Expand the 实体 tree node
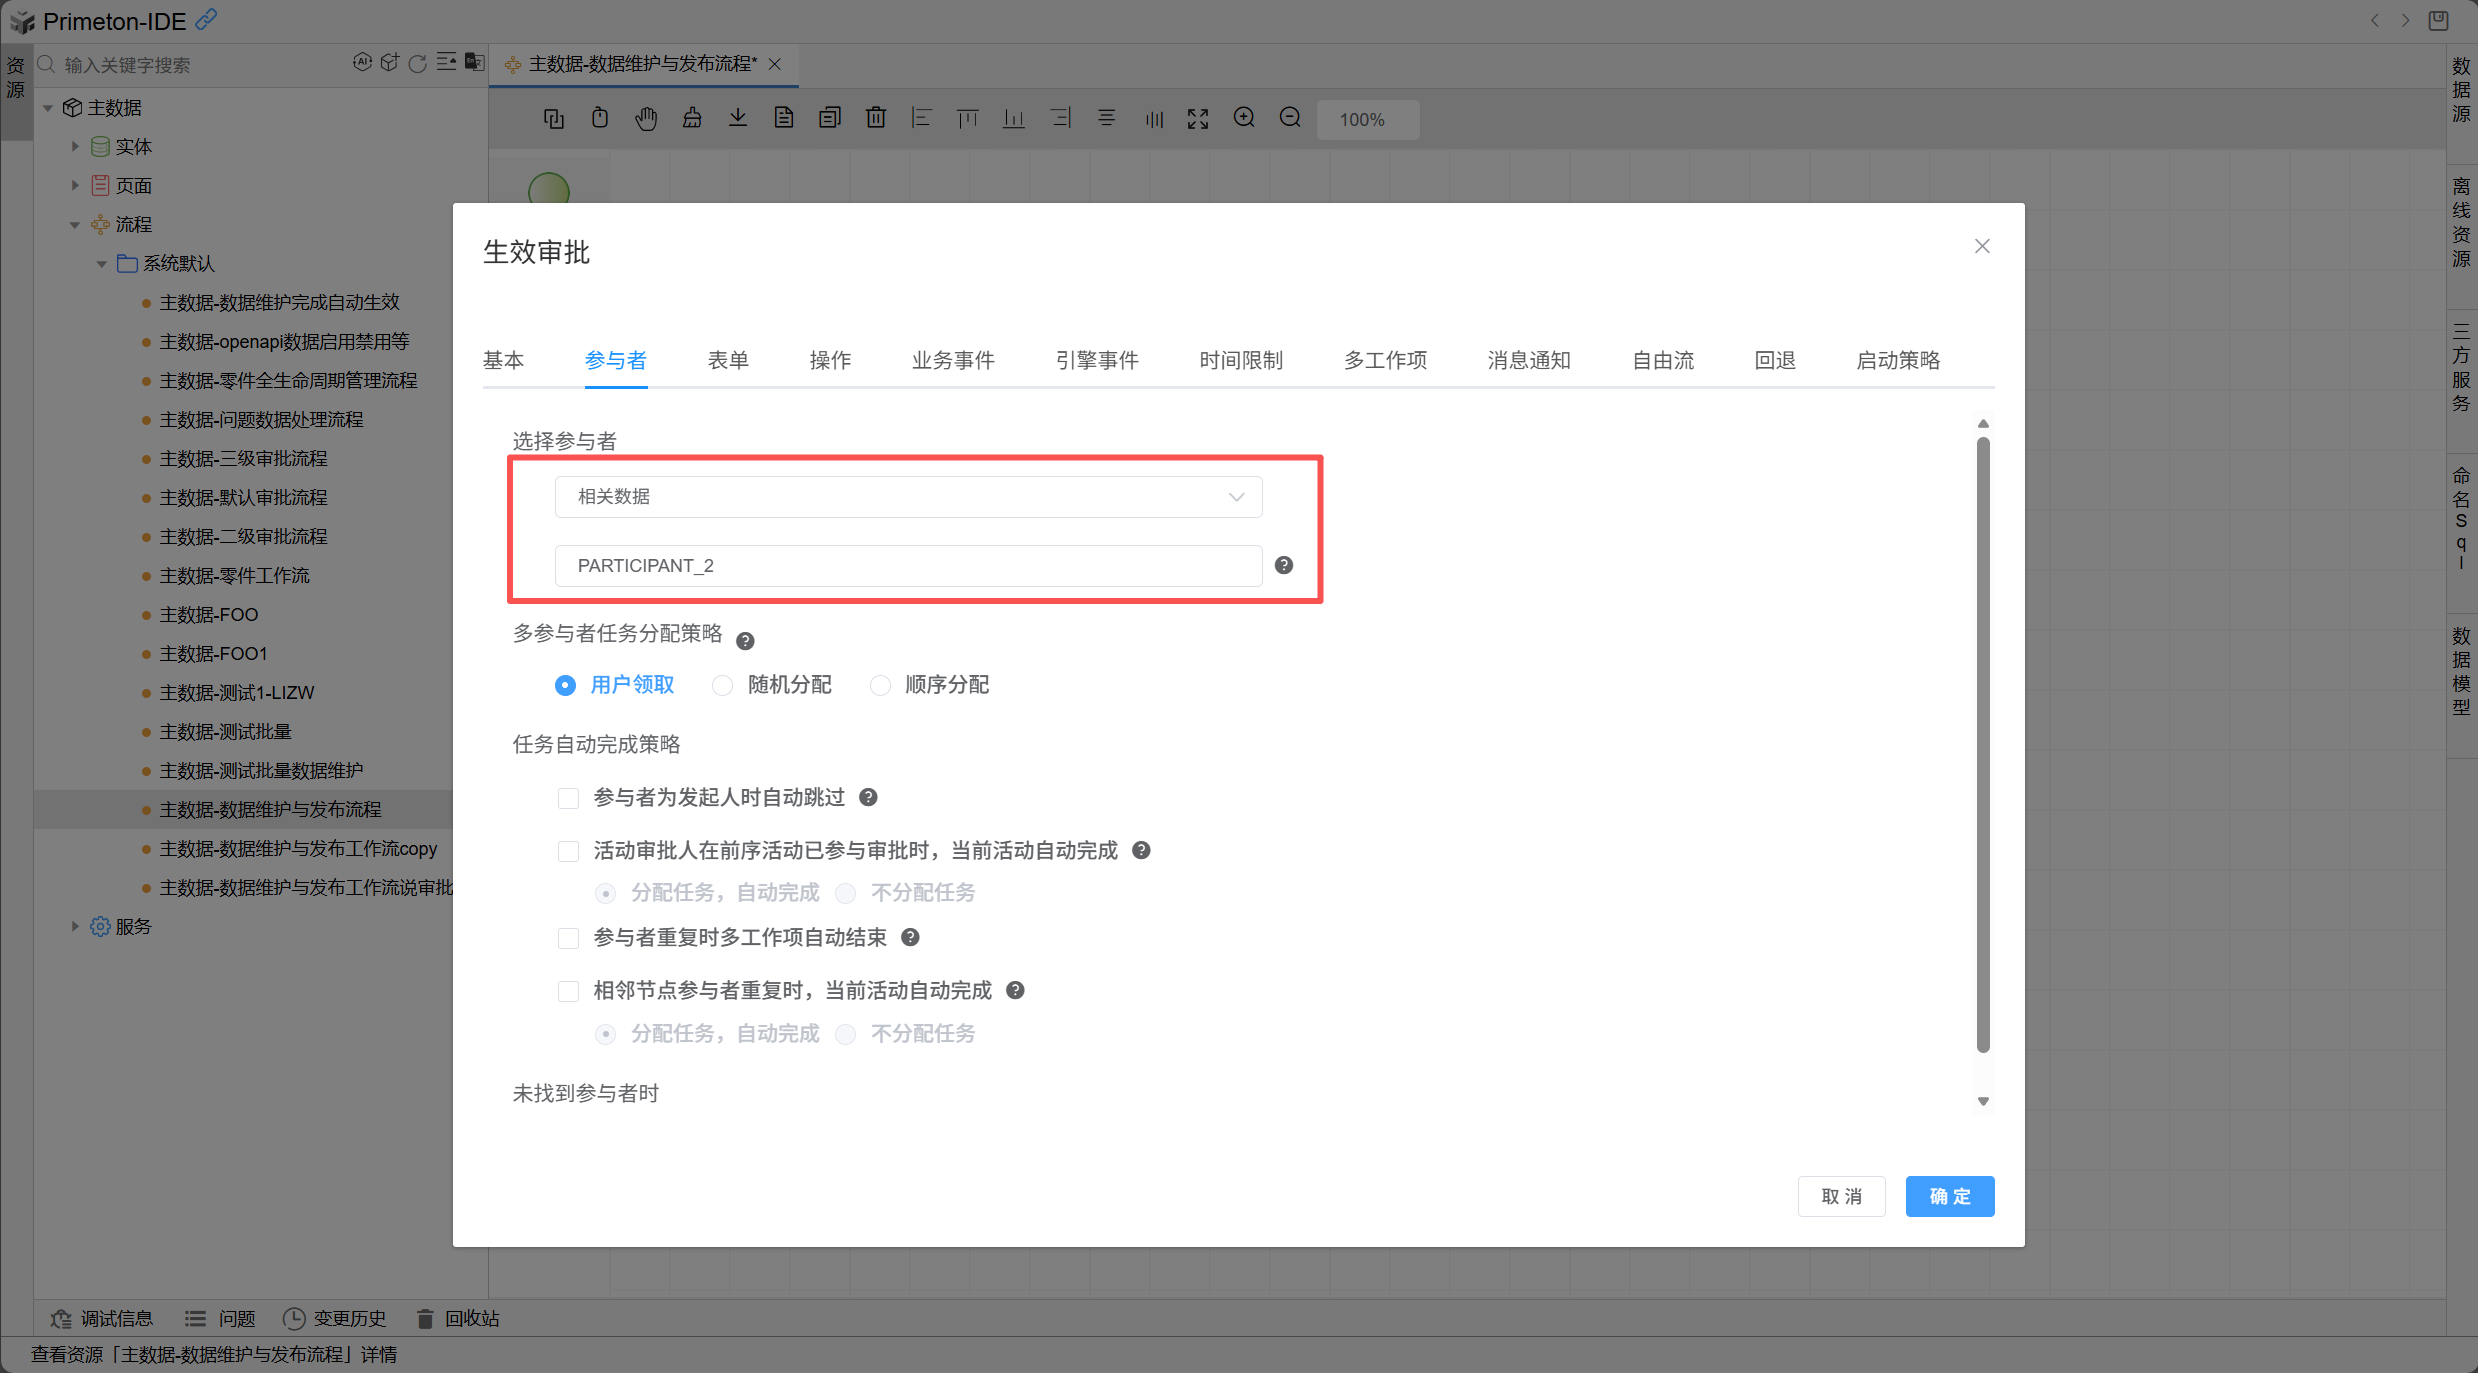Screen dimensions: 2478x1373 75,146
